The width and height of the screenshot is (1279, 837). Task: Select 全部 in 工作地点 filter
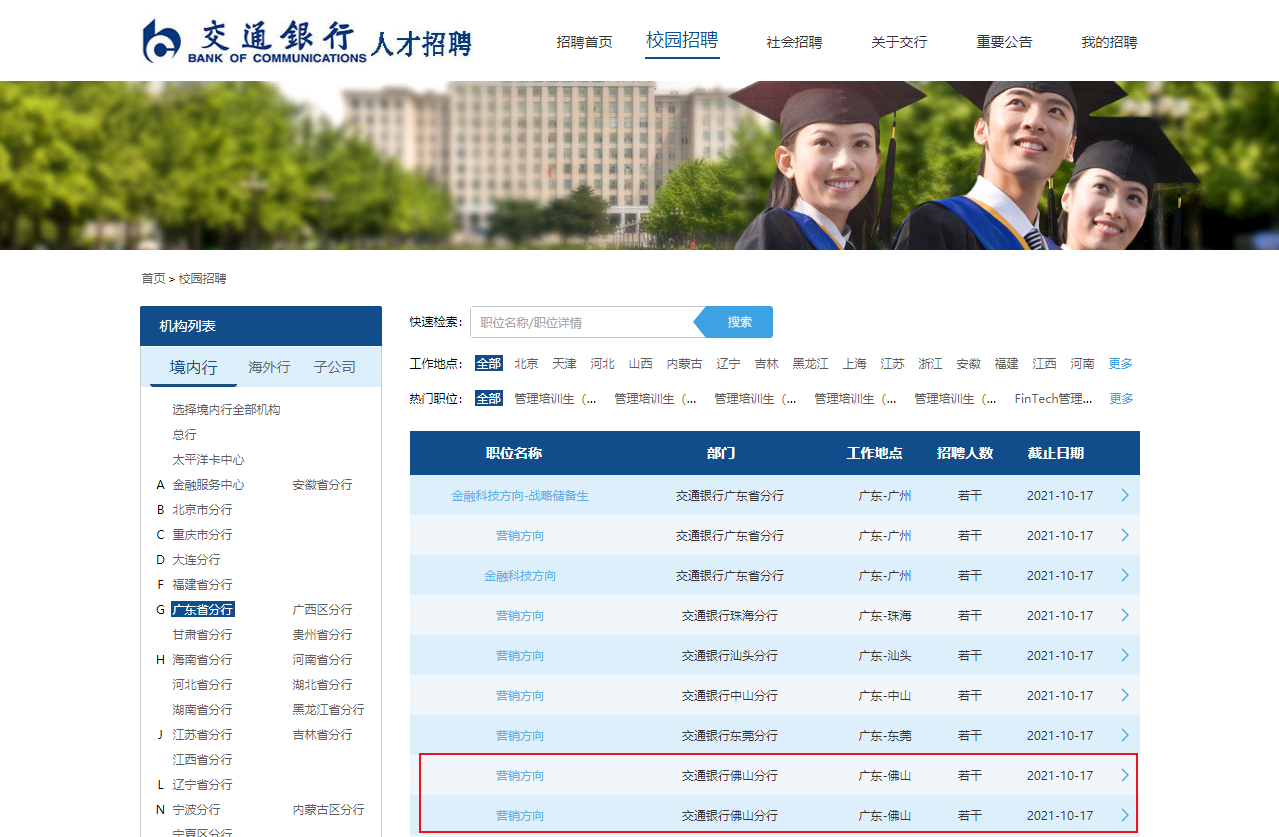(x=489, y=363)
